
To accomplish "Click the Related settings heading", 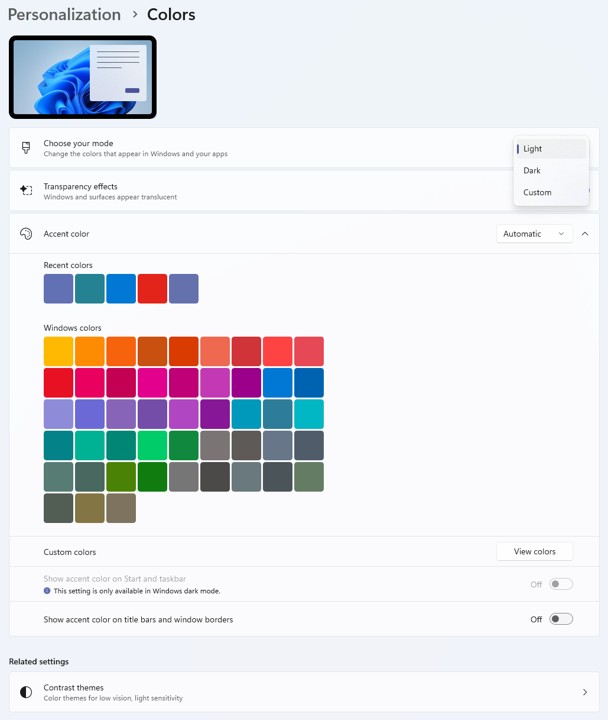I will point(39,662).
